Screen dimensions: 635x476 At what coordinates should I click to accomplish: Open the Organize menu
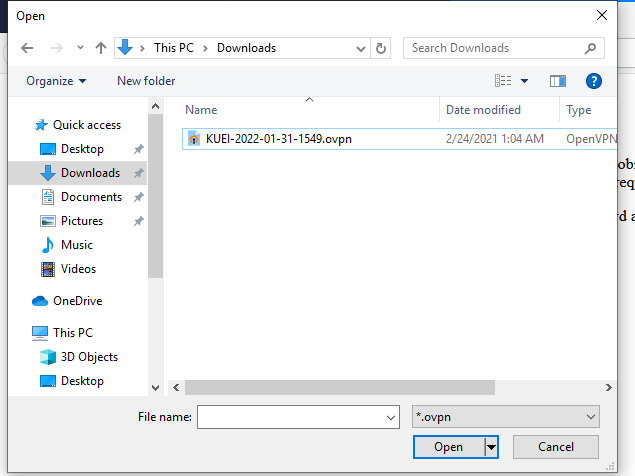point(56,81)
